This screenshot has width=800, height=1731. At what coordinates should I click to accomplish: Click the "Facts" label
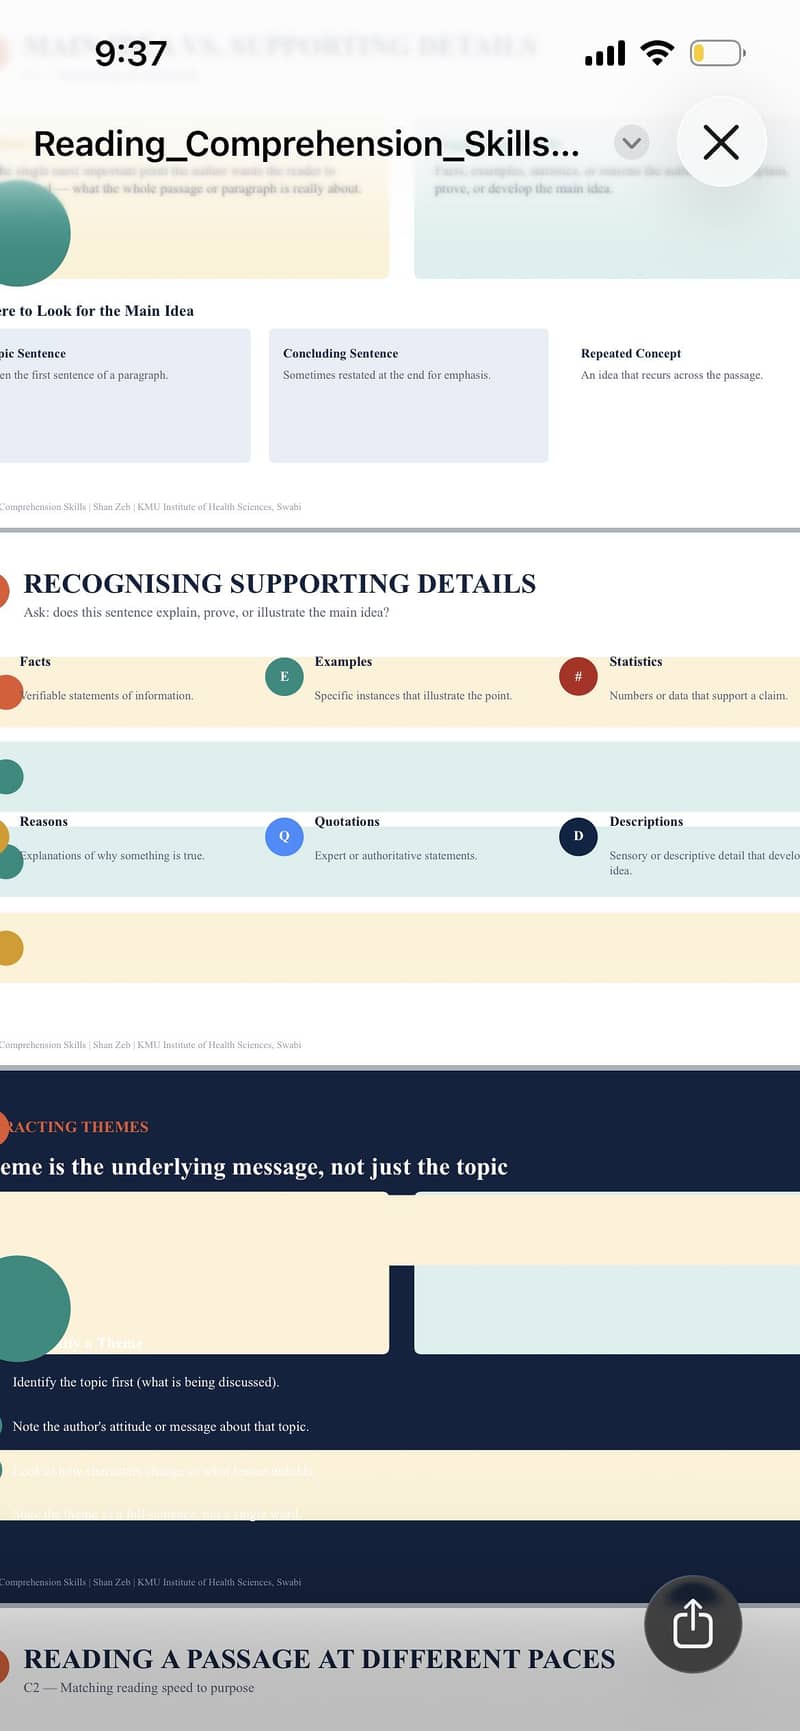[35, 662]
